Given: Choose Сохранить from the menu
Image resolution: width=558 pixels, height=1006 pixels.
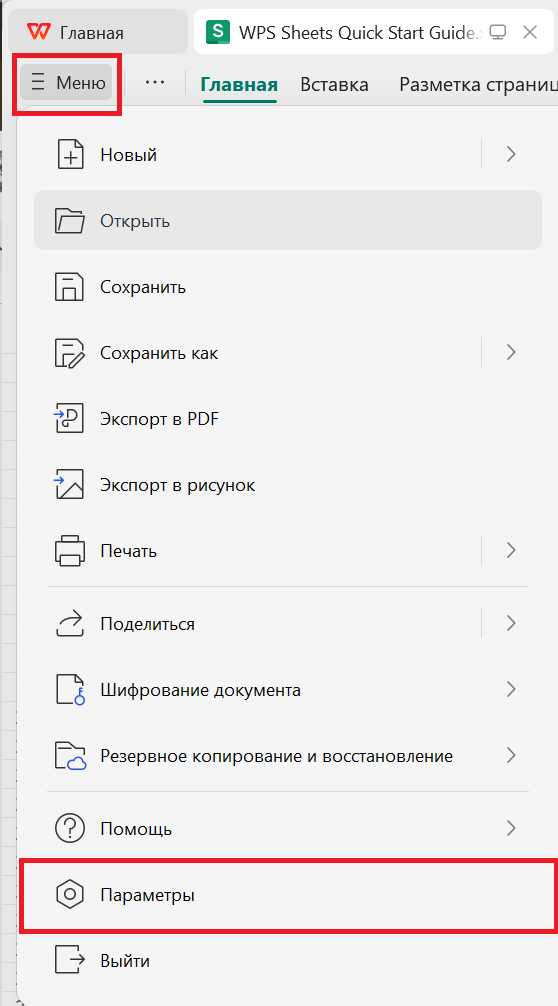Looking at the screenshot, I should coord(288,287).
